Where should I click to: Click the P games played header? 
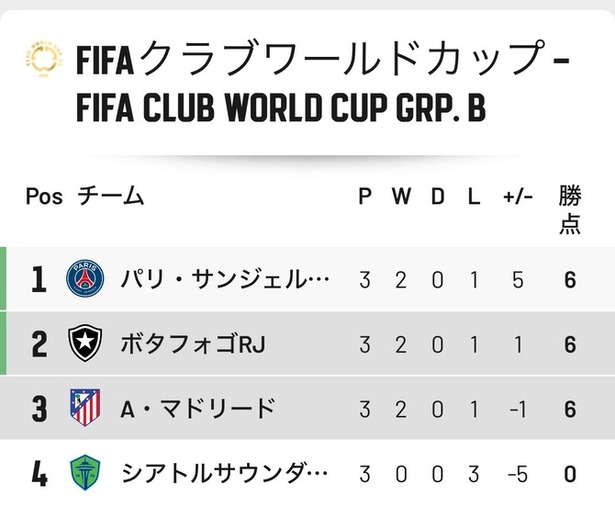click(365, 196)
